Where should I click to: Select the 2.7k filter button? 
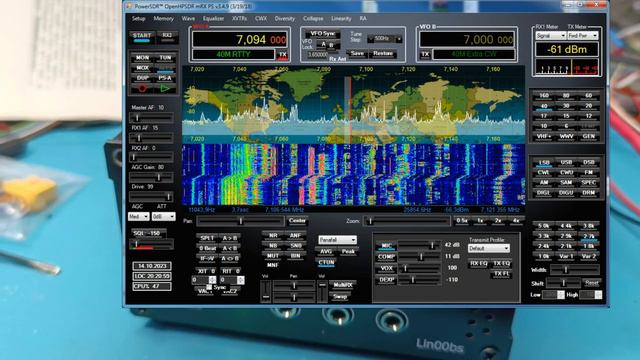[x=589, y=236]
